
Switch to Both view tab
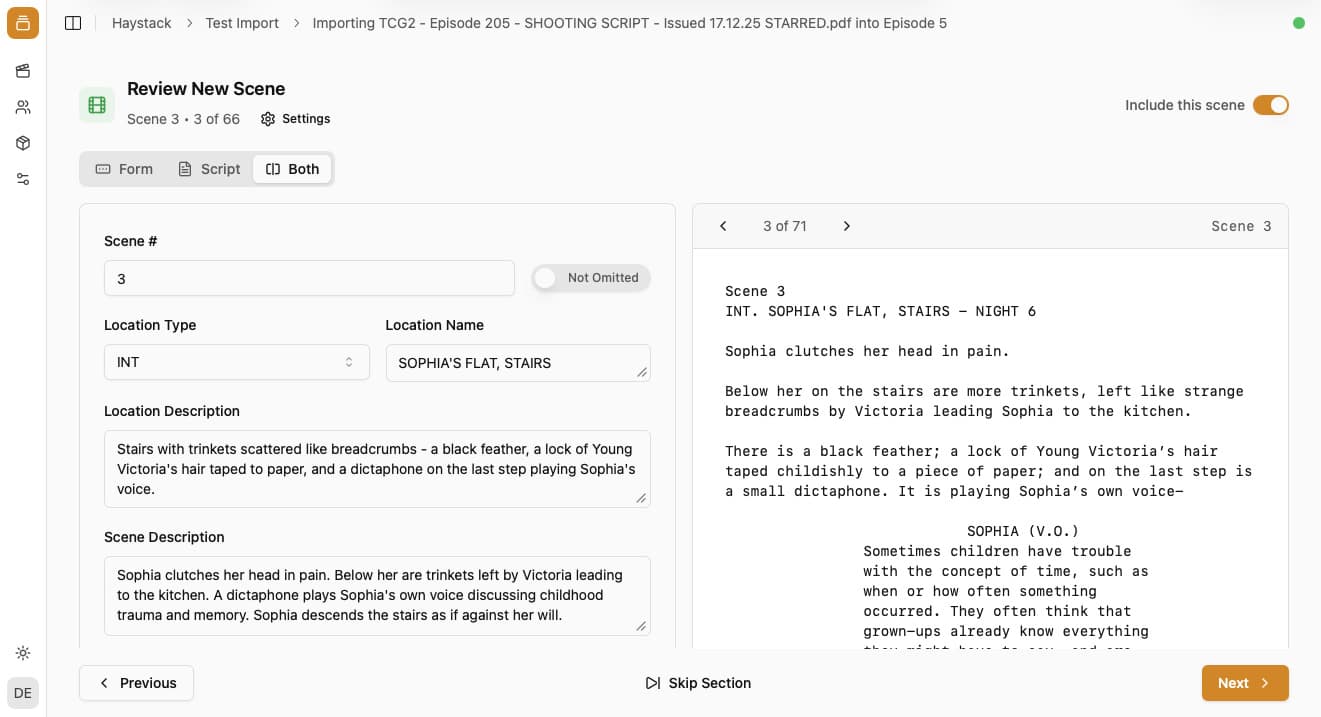(292, 169)
